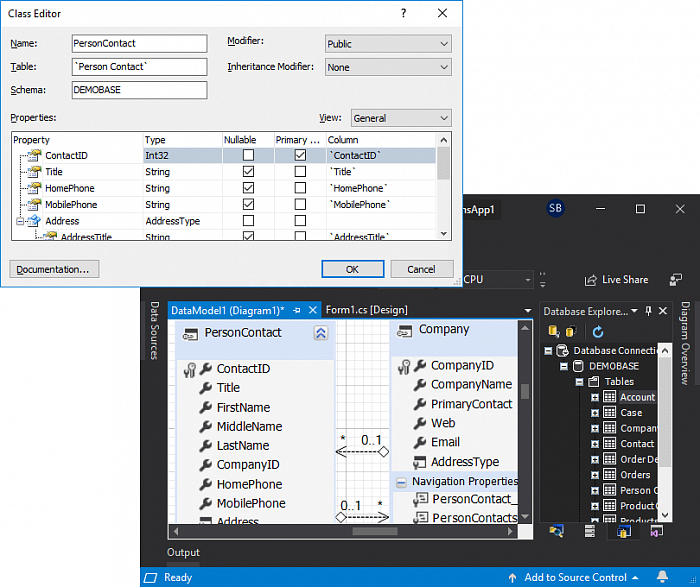
Task: Open the Modifier dropdown set to Public
Action: pos(388,44)
